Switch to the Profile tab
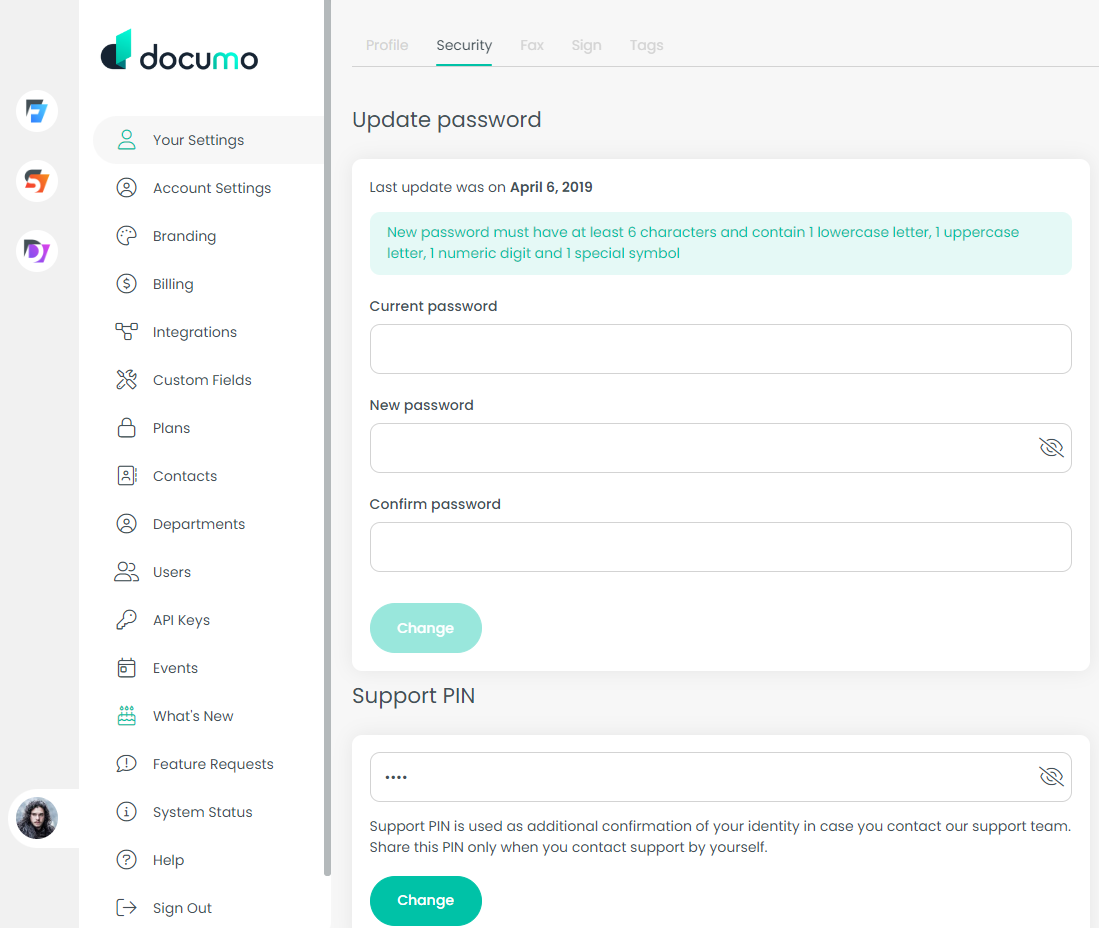 click(387, 45)
